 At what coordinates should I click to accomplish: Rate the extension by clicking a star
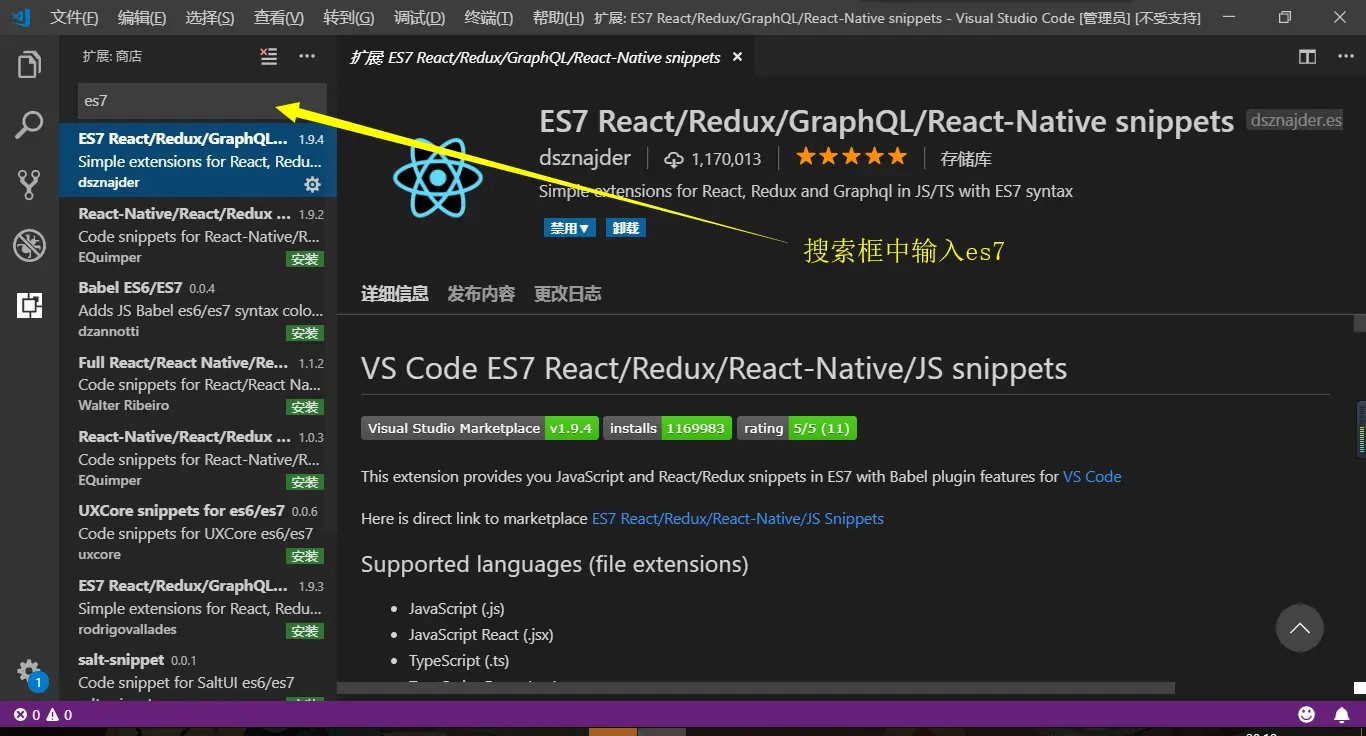click(x=850, y=156)
